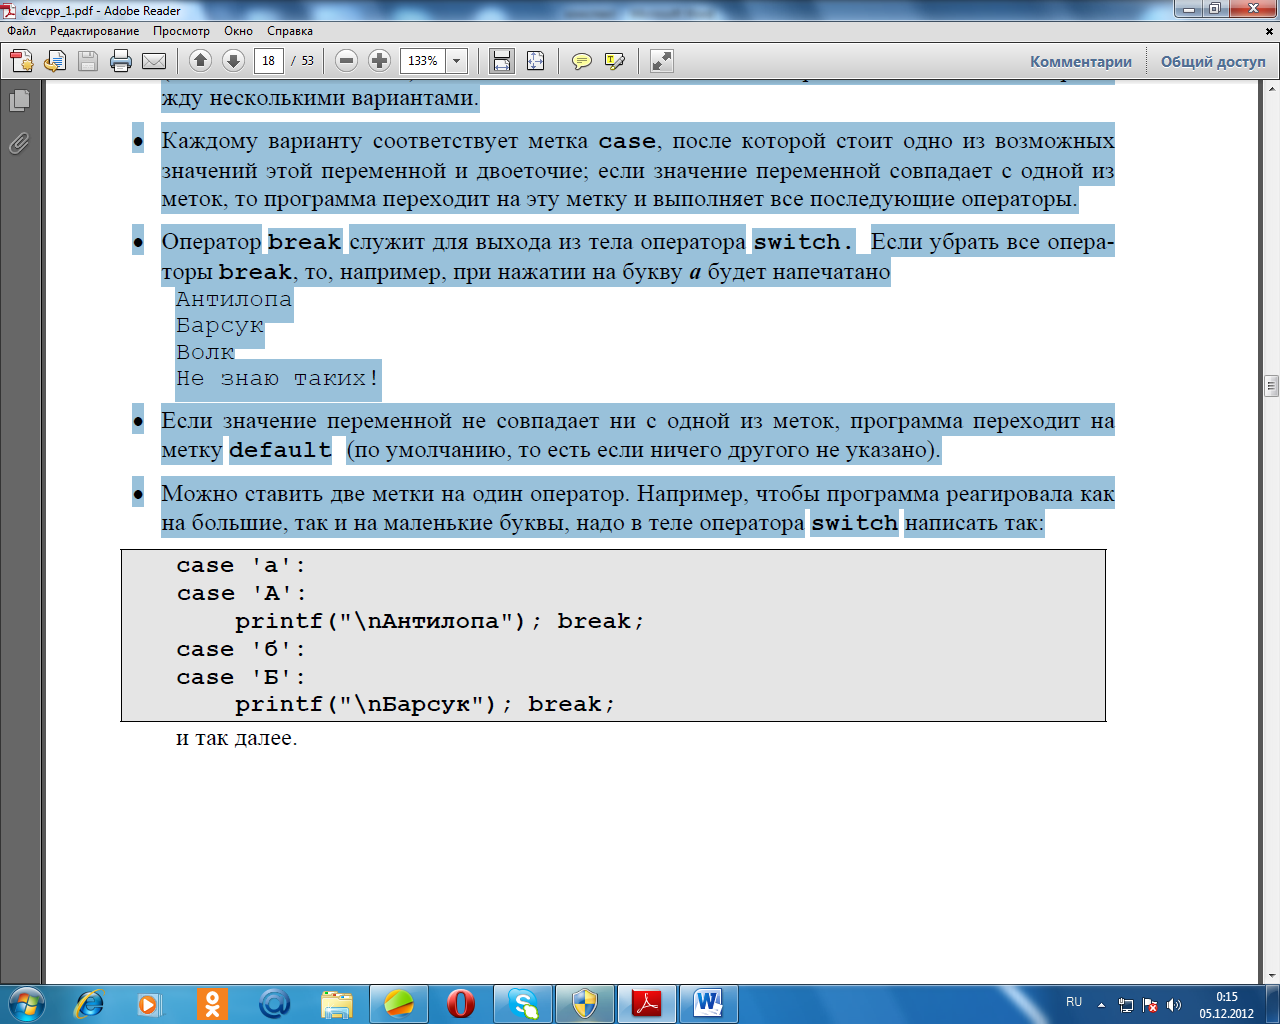1280x1024 pixels.
Task: Open the Attachments paperclip panel
Action: 19,144
